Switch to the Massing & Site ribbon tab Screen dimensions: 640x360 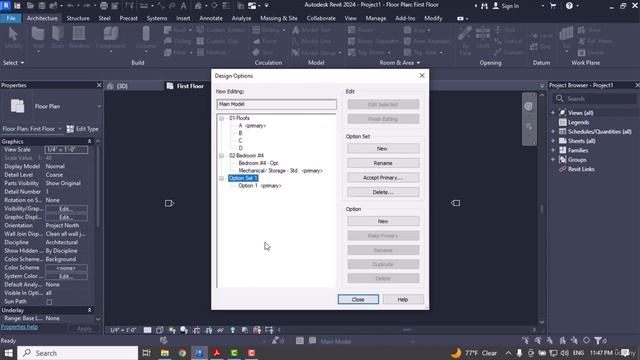point(279,18)
